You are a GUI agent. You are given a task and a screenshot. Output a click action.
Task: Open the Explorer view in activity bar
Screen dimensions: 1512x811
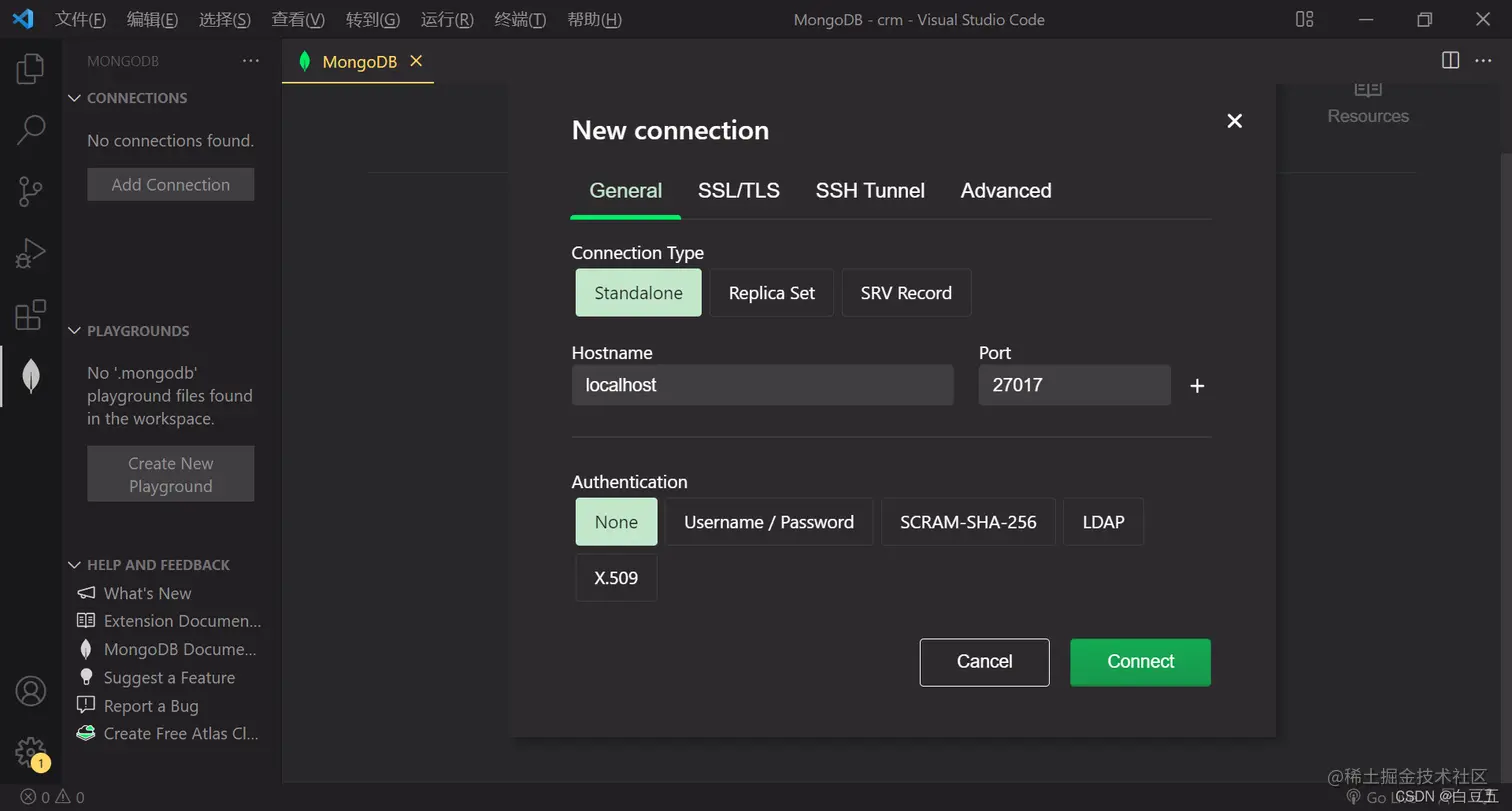click(30, 69)
